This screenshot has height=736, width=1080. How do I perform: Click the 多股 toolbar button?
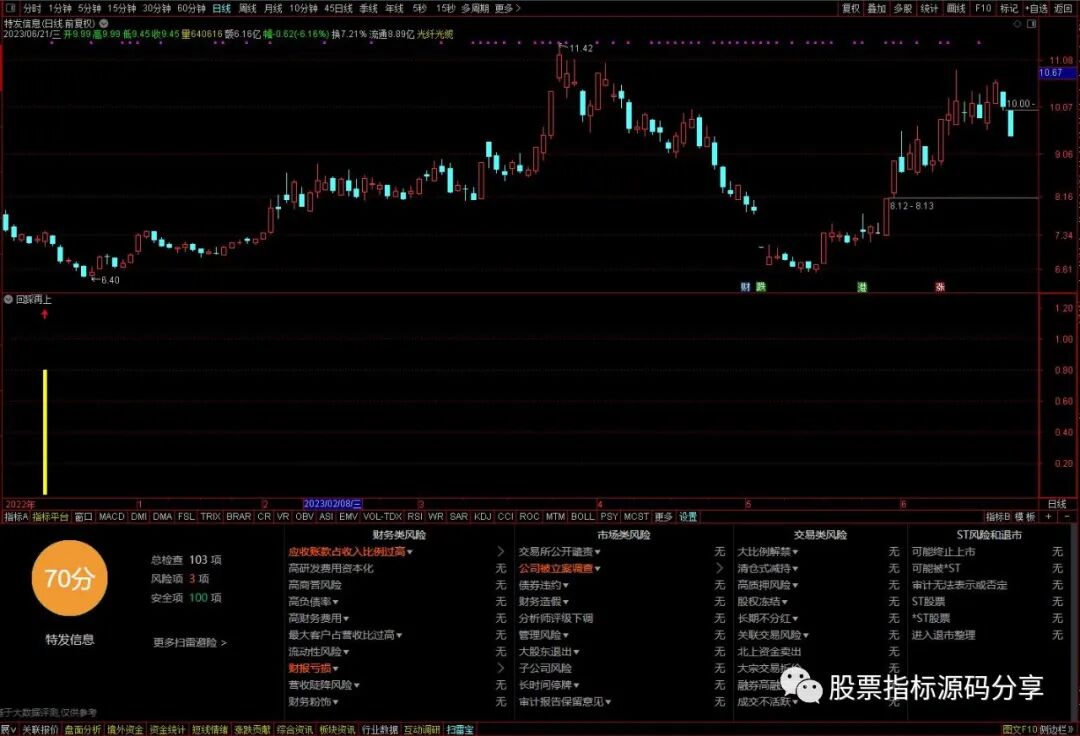click(x=902, y=8)
